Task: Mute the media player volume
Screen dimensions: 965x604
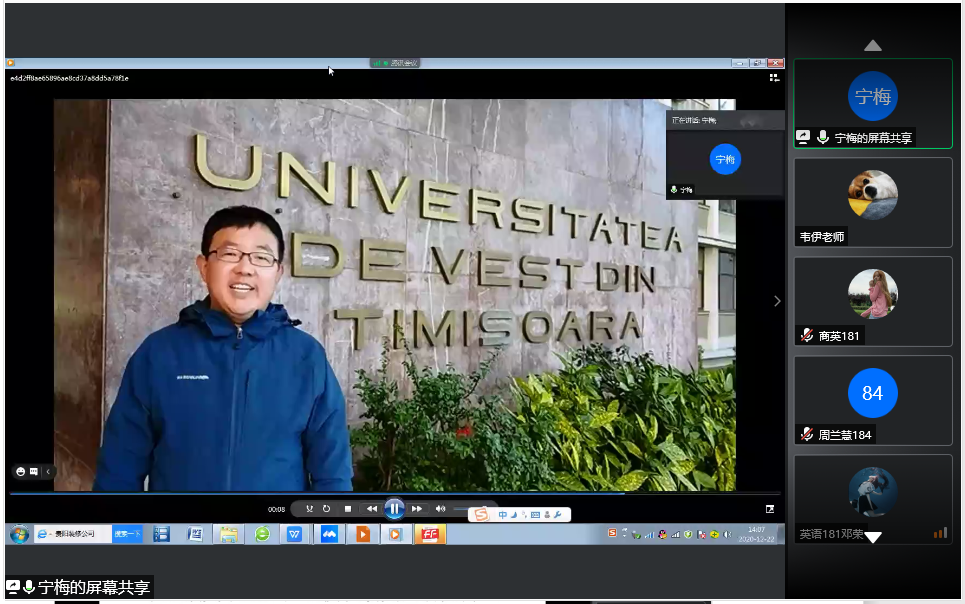Action: click(x=440, y=509)
